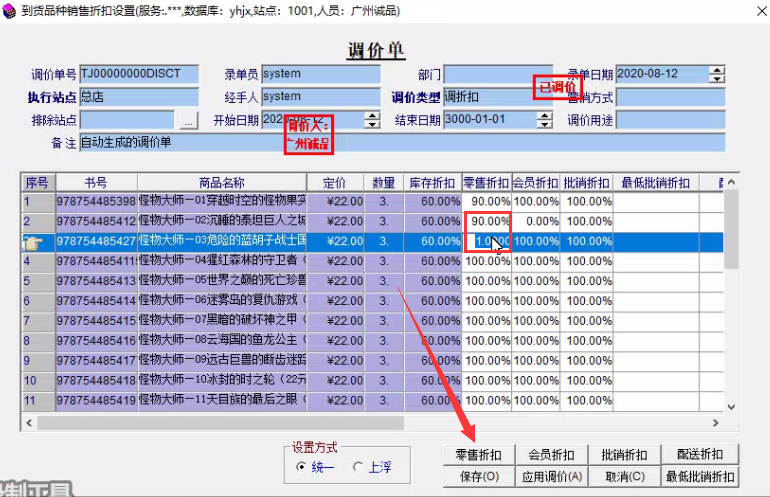Click the 会员折扣 column header

(536, 183)
